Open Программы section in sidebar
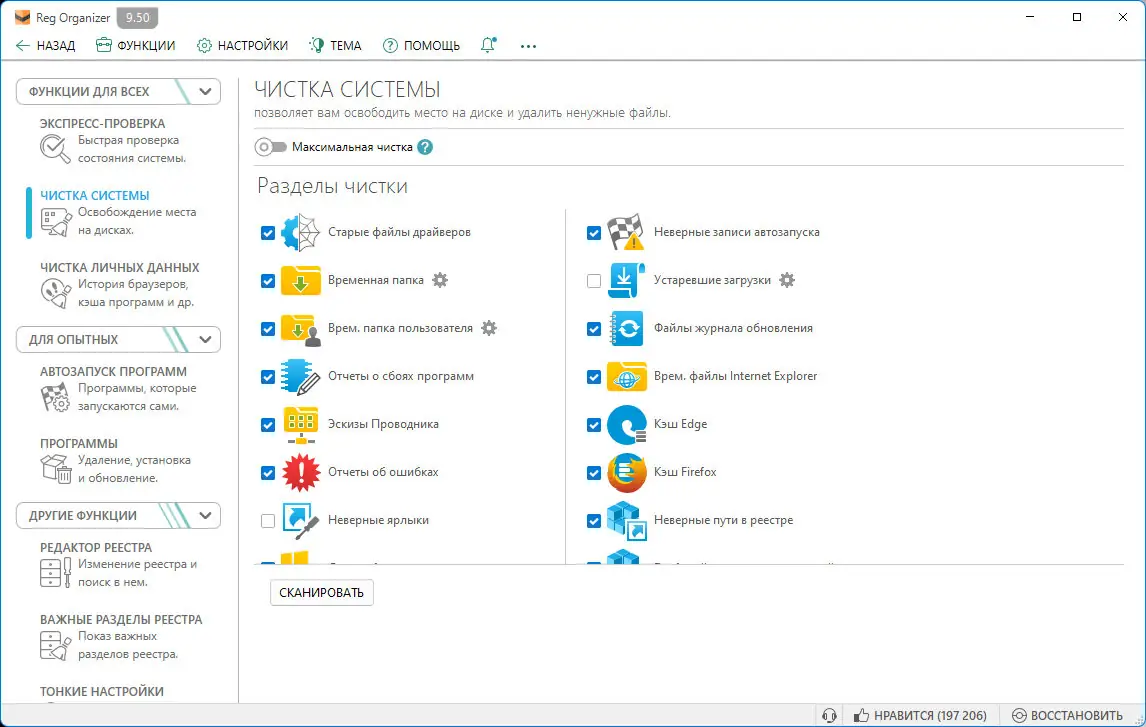 [115, 461]
